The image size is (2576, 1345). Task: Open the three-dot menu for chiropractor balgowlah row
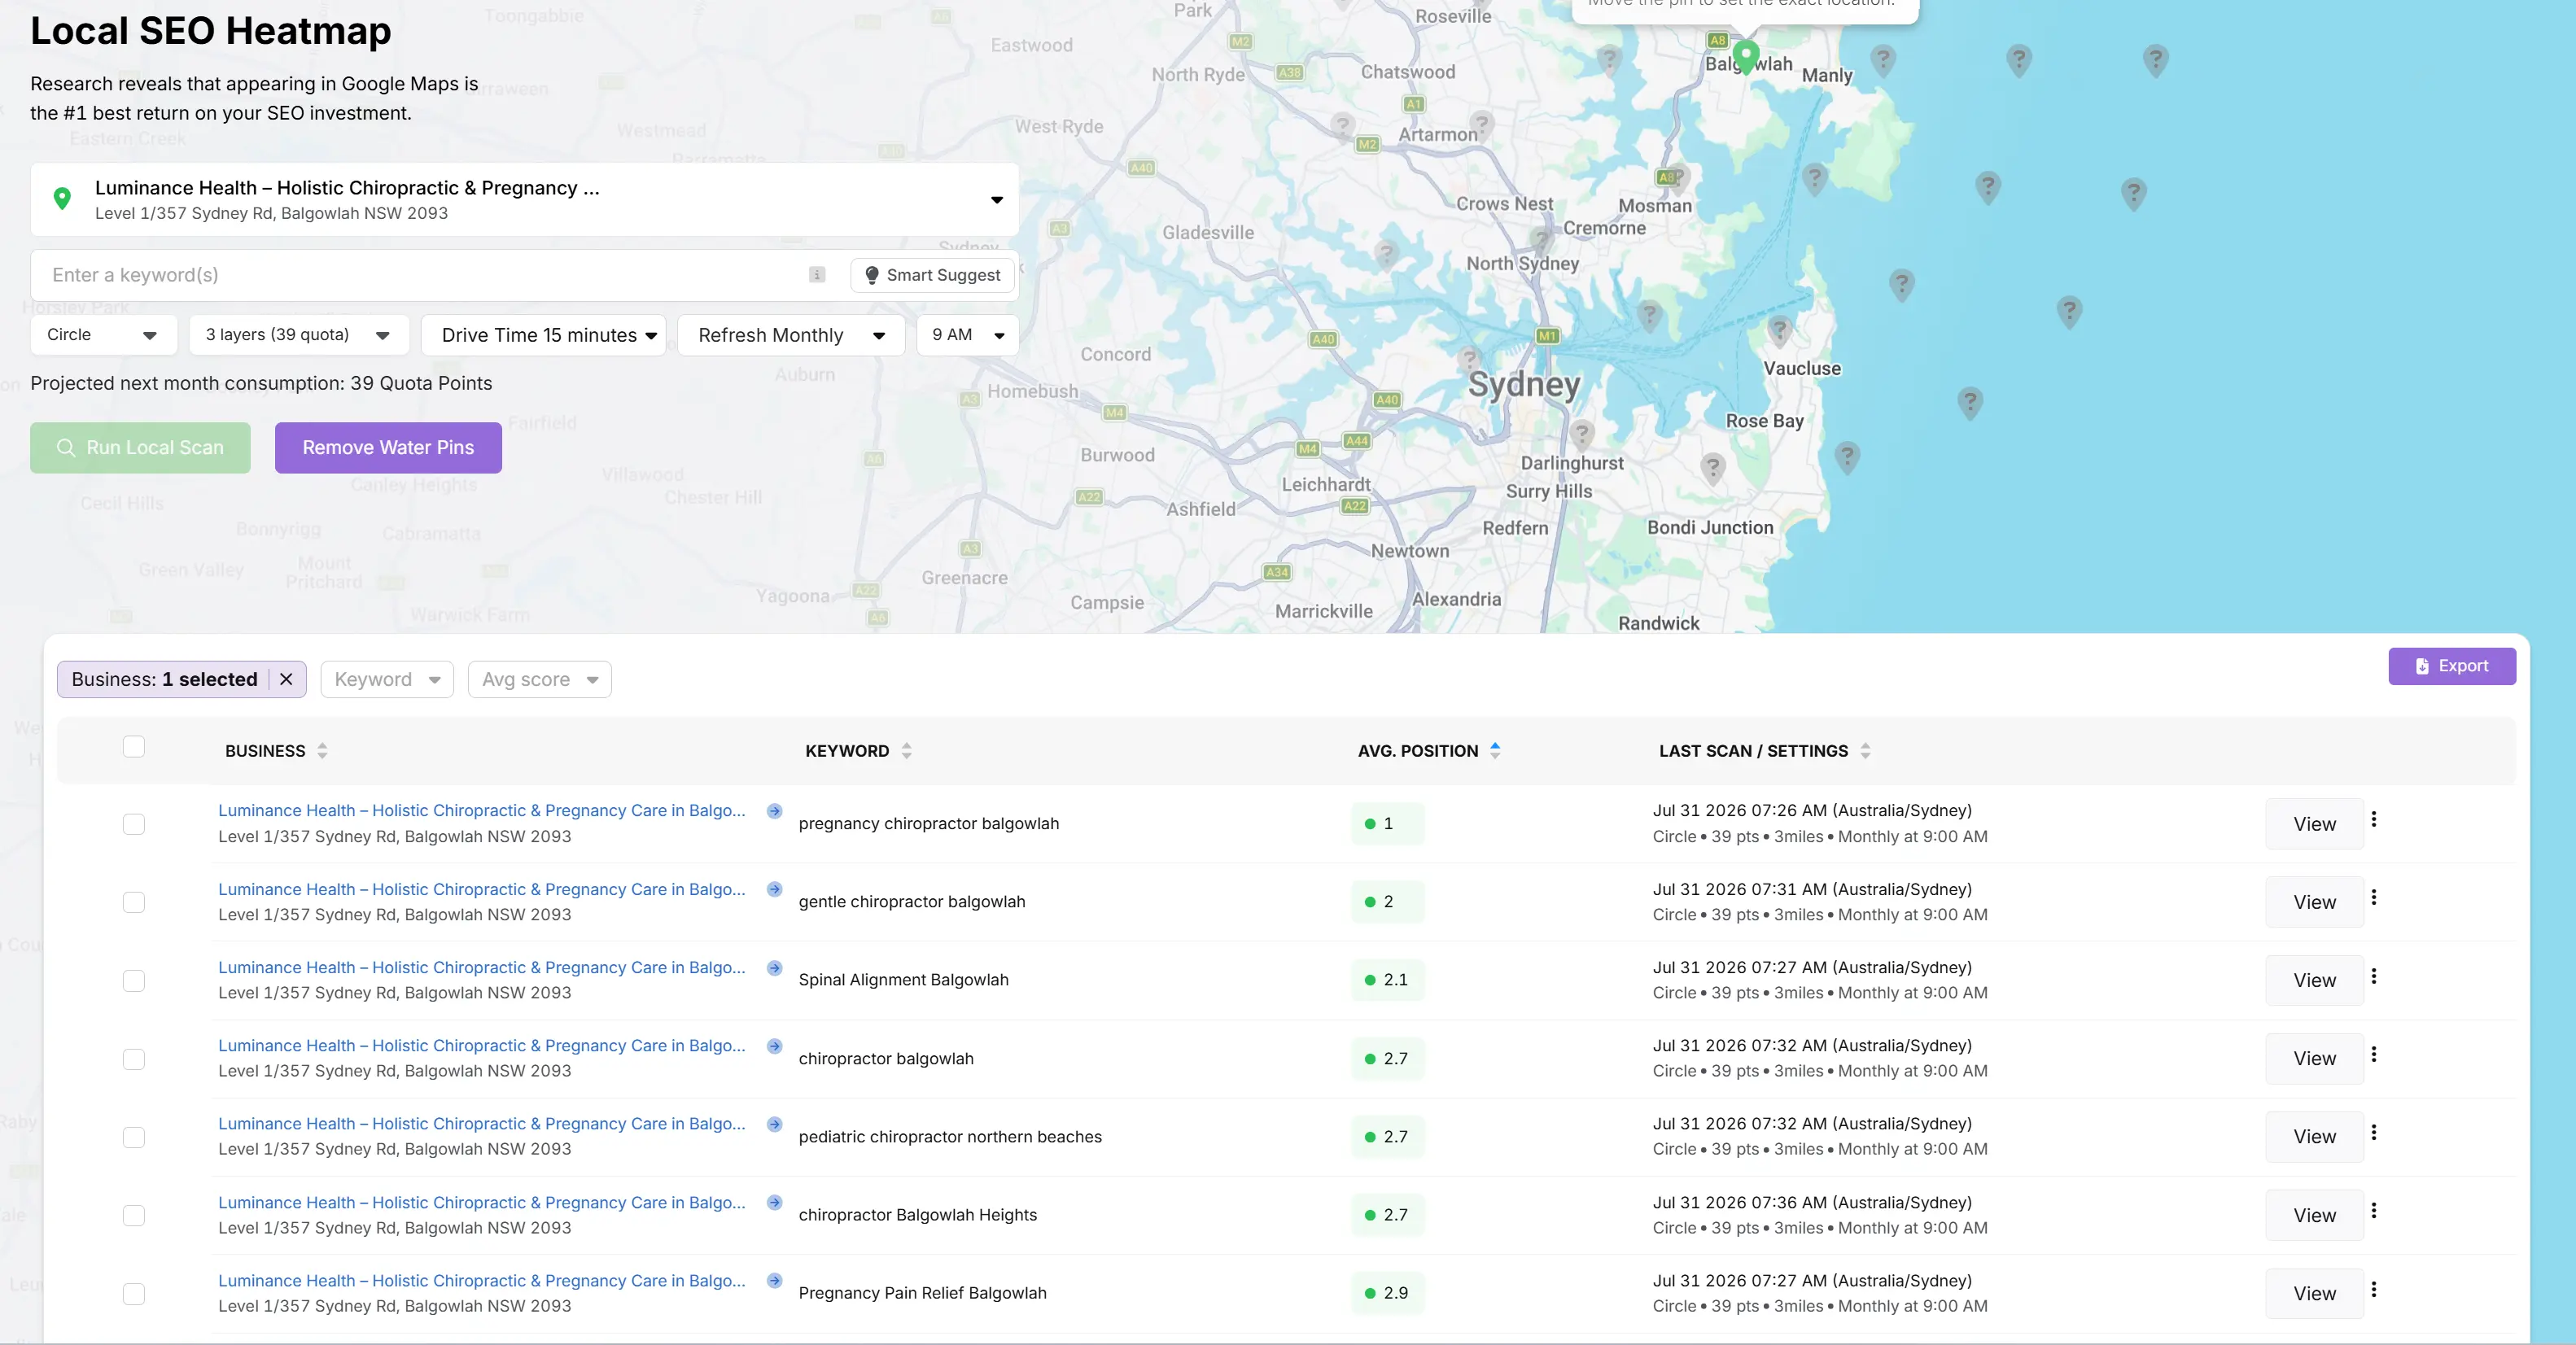[x=2374, y=1054]
